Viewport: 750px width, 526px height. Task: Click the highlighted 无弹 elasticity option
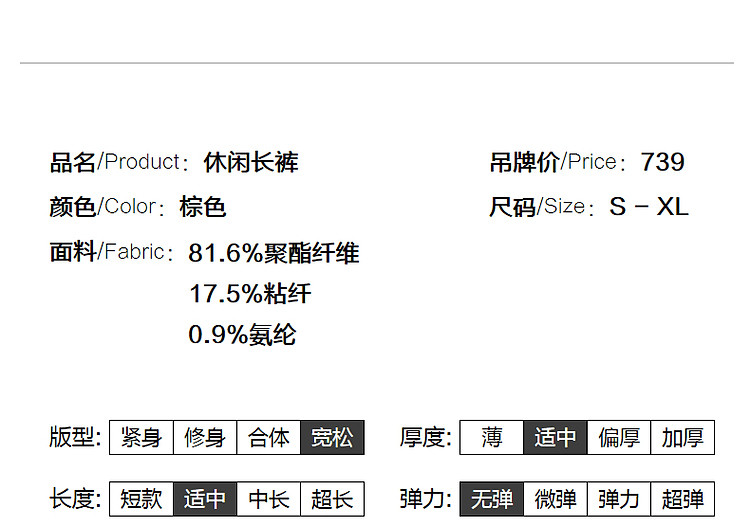coord(492,499)
